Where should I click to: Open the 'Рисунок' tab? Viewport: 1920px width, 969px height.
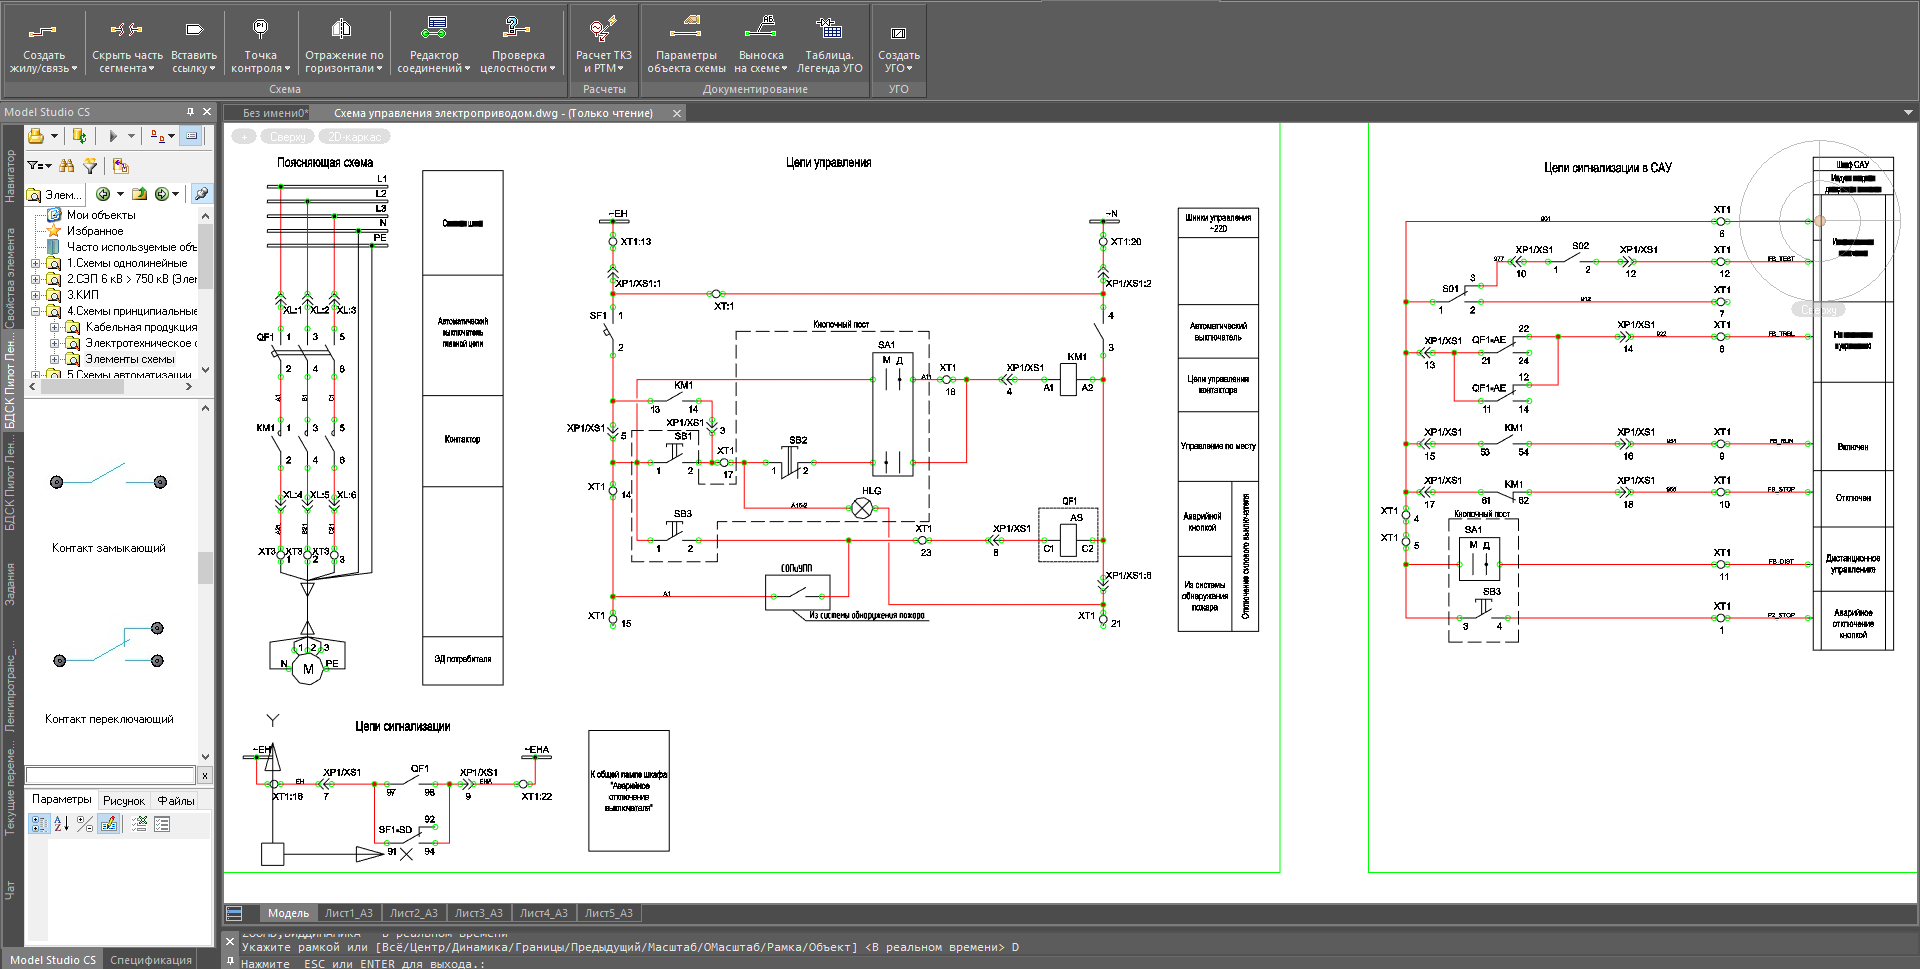coord(124,800)
